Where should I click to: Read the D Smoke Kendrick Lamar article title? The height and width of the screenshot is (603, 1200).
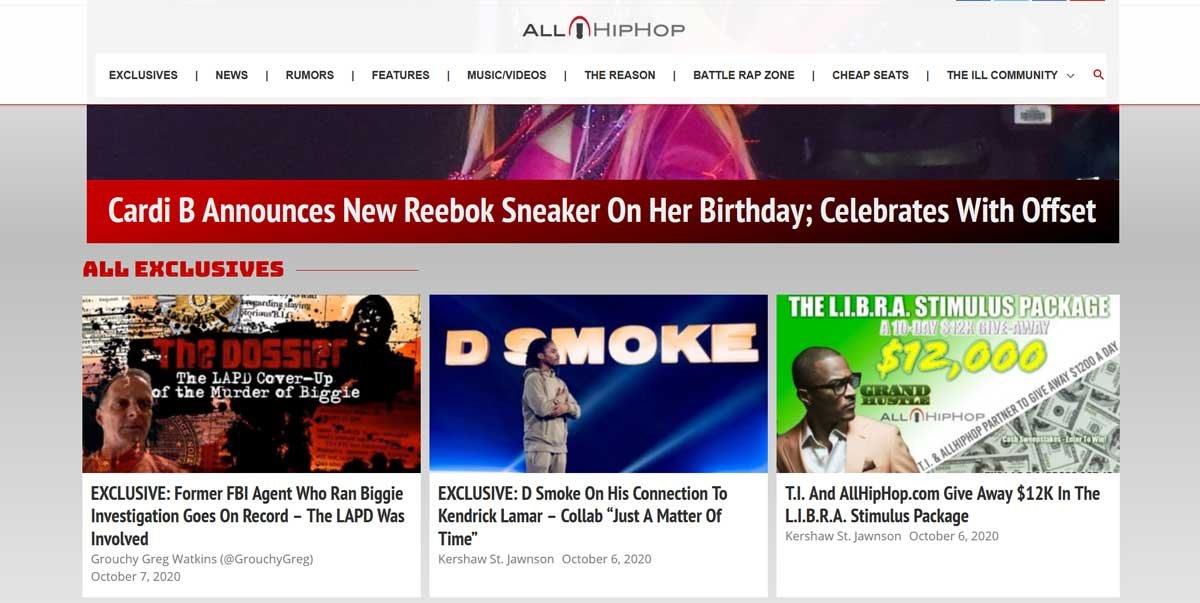point(583,516)
